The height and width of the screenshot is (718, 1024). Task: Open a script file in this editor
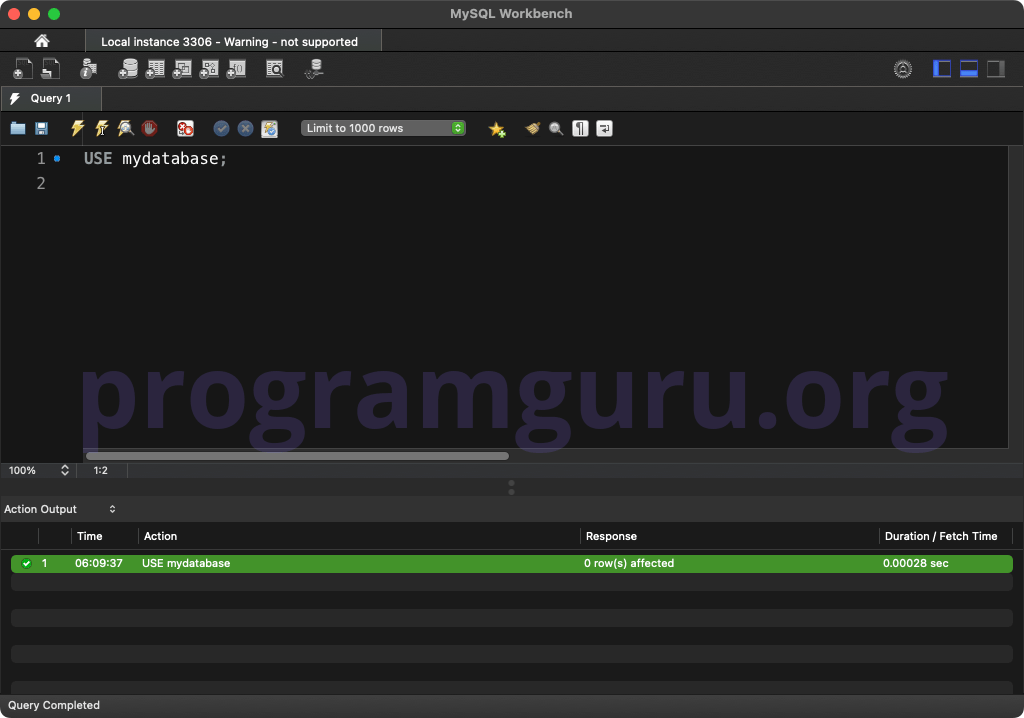[x=18, y=128]
